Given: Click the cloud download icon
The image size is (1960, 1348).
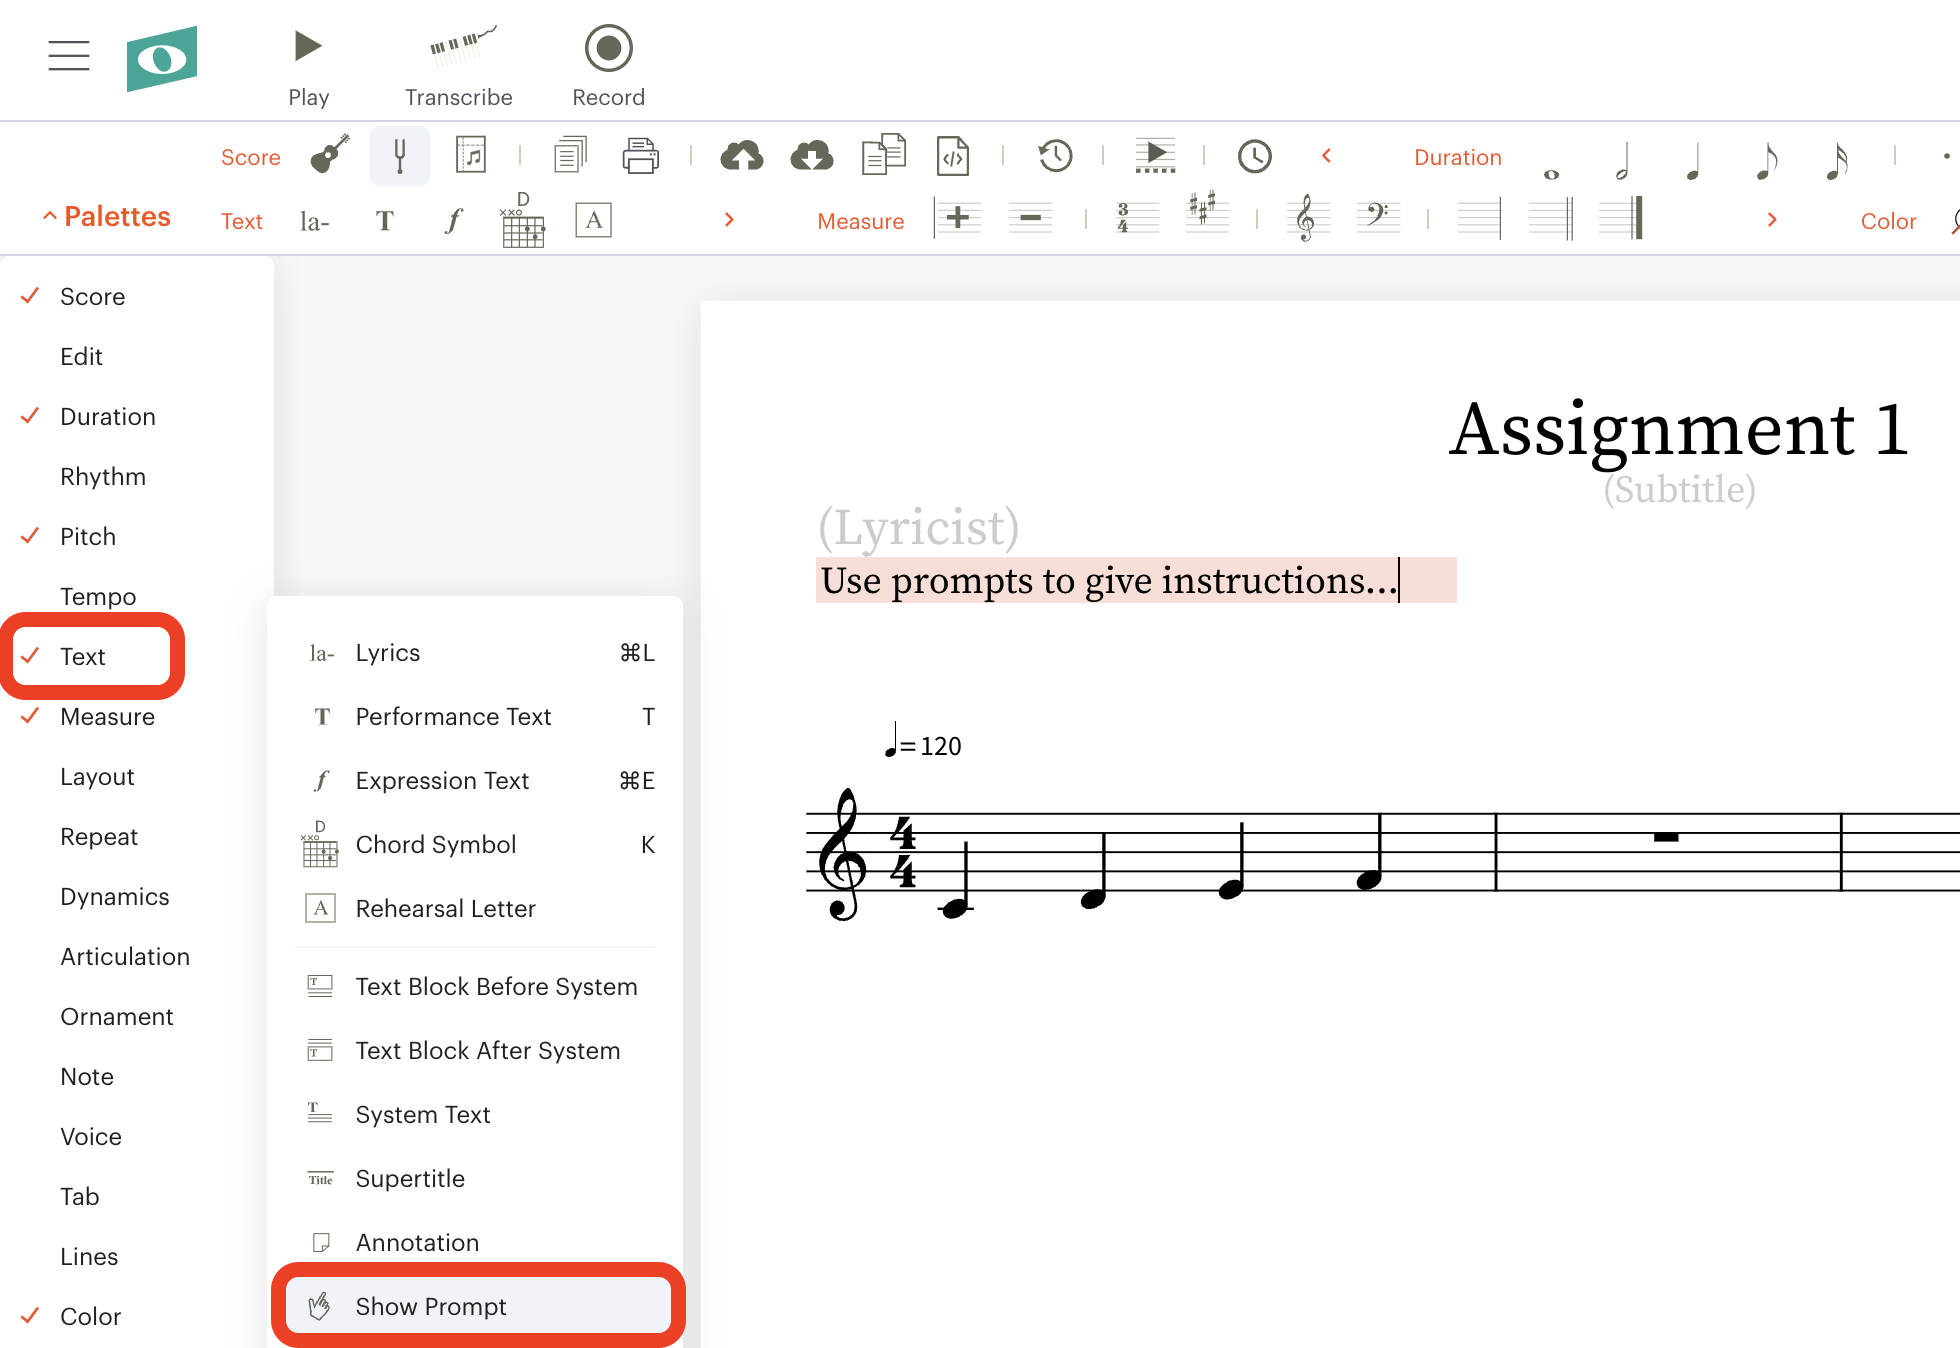Looking at the screenshot, I should (811, 155).
